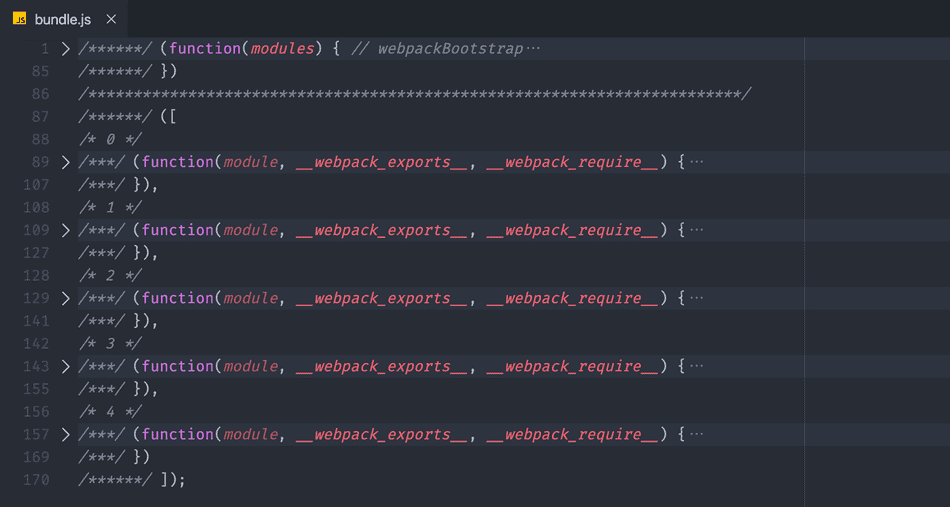Screen dimensions: 950x507
Task: Place cursor on the /* 0 */ comment
Action: pos(110,139)
